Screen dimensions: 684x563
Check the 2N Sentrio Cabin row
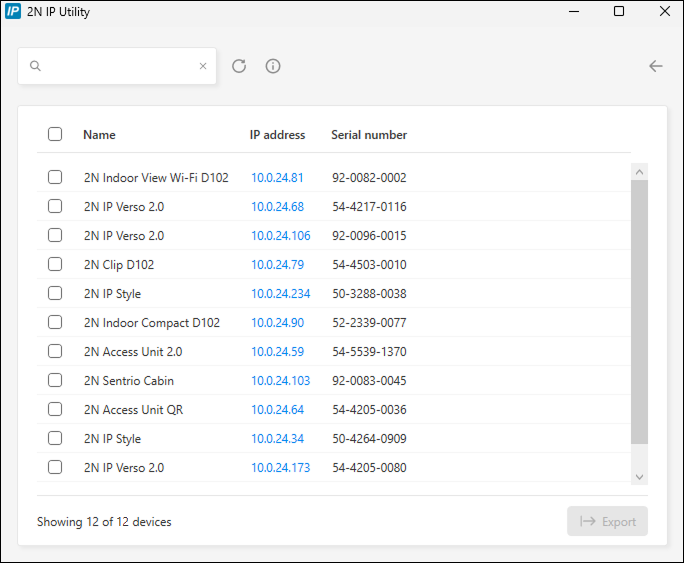(x=55, y=380)
